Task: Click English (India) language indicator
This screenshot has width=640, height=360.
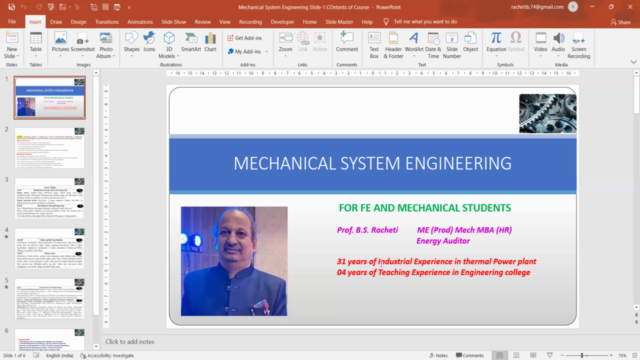Action: 60,356
